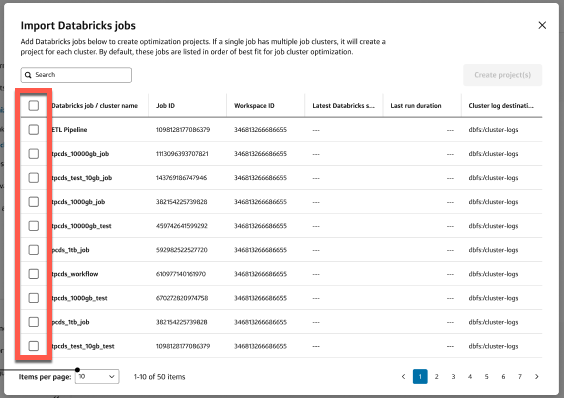The width and height of the screenshot is (564, 398).
Task: Jump to page 7
Action: tap(520, 376)
